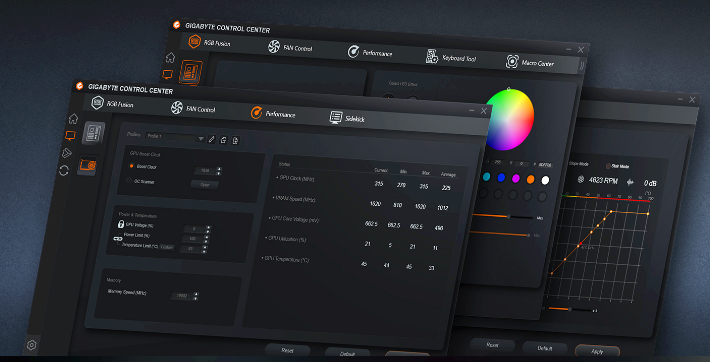Click the pencil edit profile icon
This screenshot has height=362, width=710.
[211, 140]
